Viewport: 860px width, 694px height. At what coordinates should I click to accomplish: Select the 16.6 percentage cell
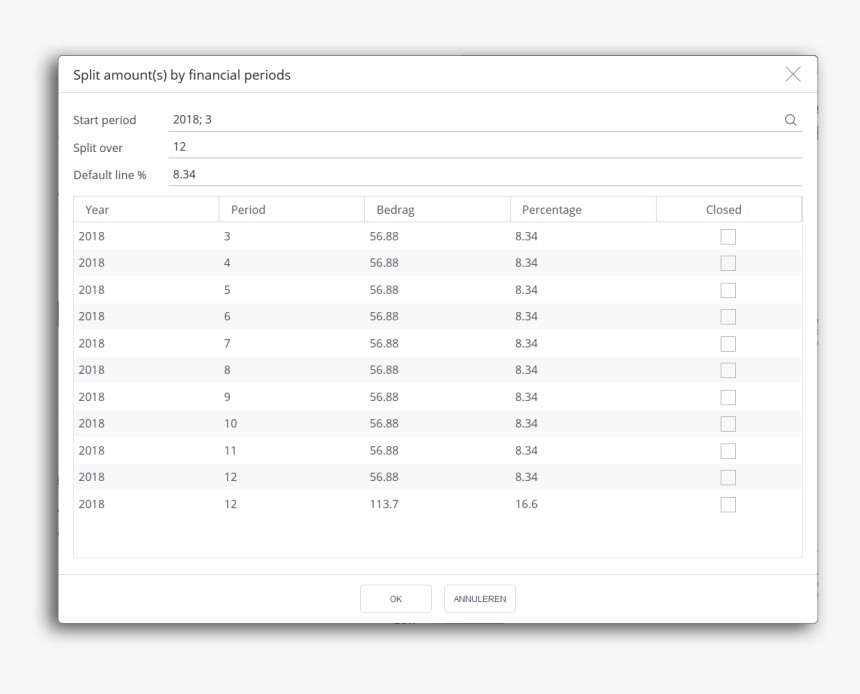(x=583, y=504)
